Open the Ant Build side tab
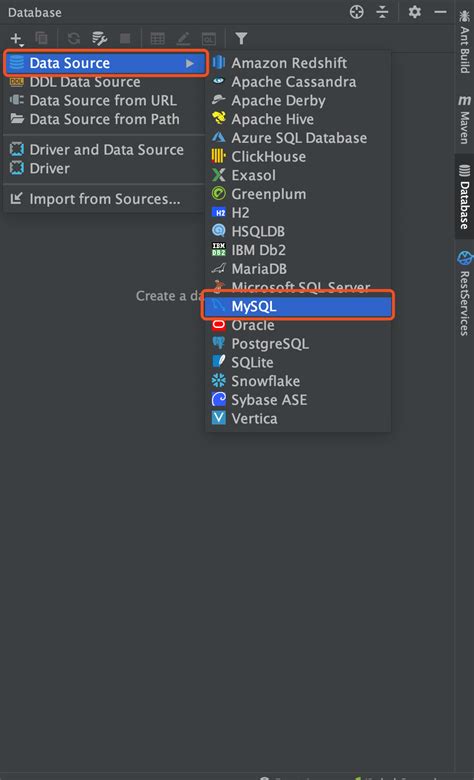 click(464, 42)
